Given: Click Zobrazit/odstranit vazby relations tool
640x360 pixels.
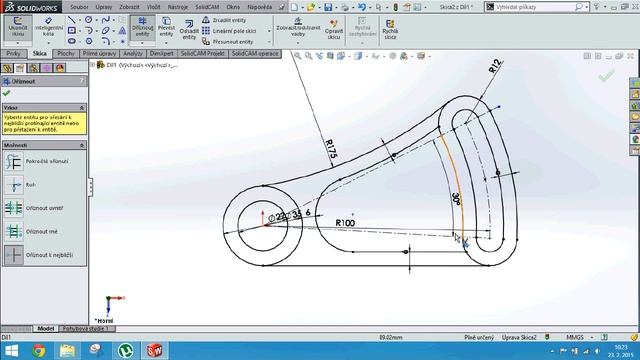Looking at the screenshot, I should tap(298, 27).
